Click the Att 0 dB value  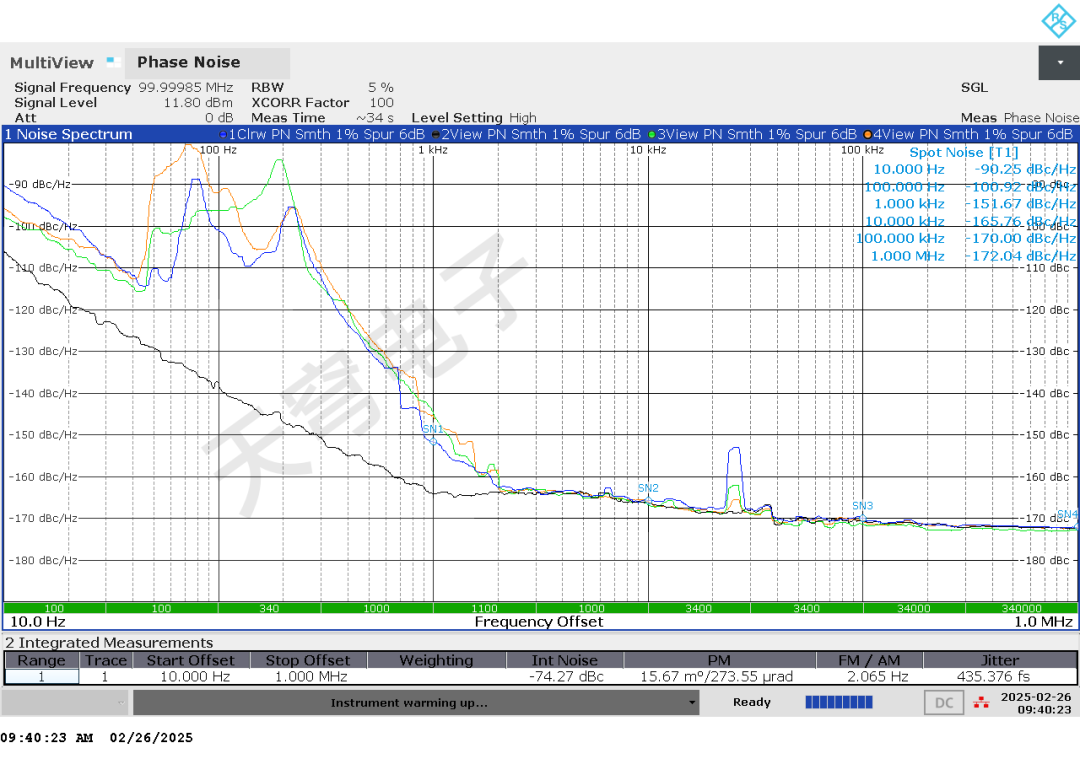coord(219,118)
